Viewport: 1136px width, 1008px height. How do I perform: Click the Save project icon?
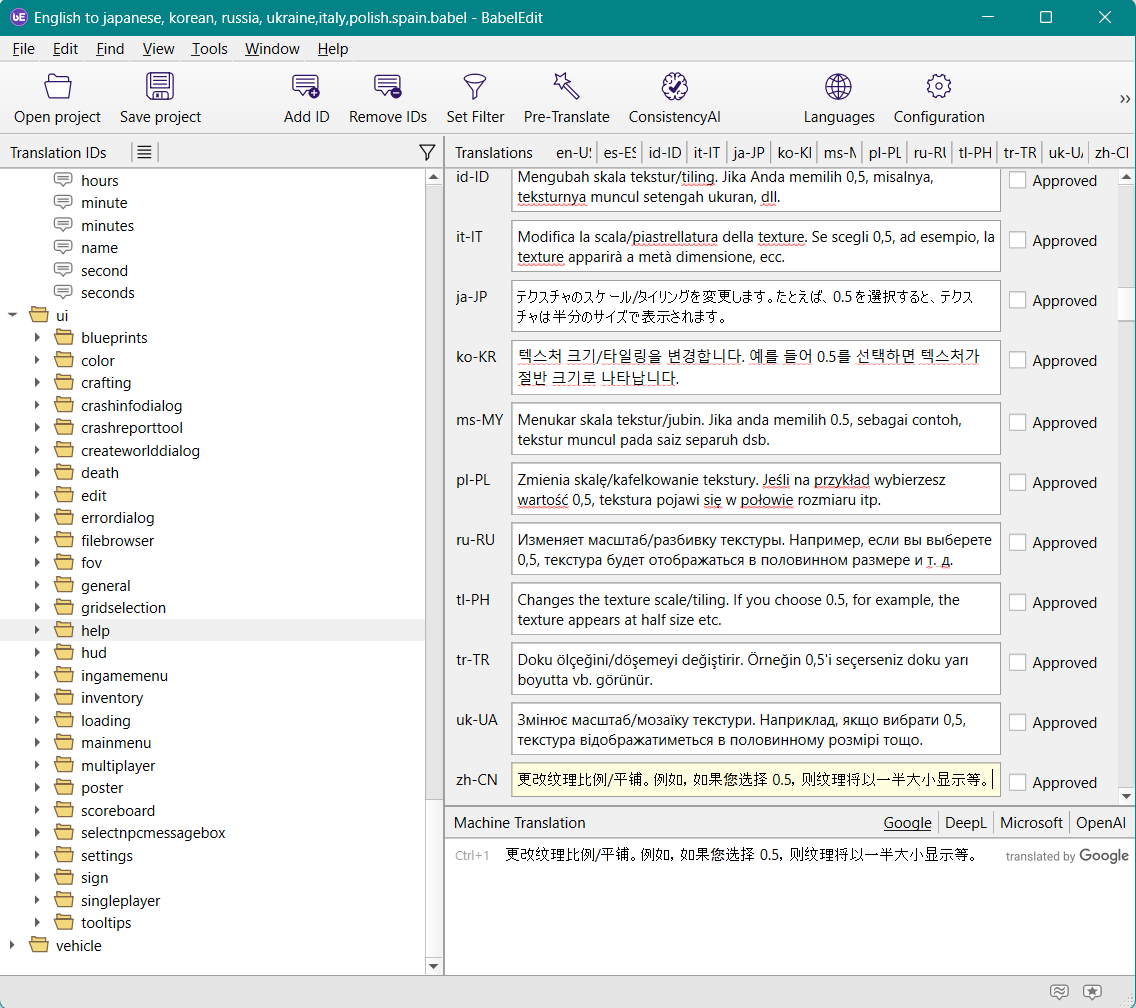(x=160, y=87)
